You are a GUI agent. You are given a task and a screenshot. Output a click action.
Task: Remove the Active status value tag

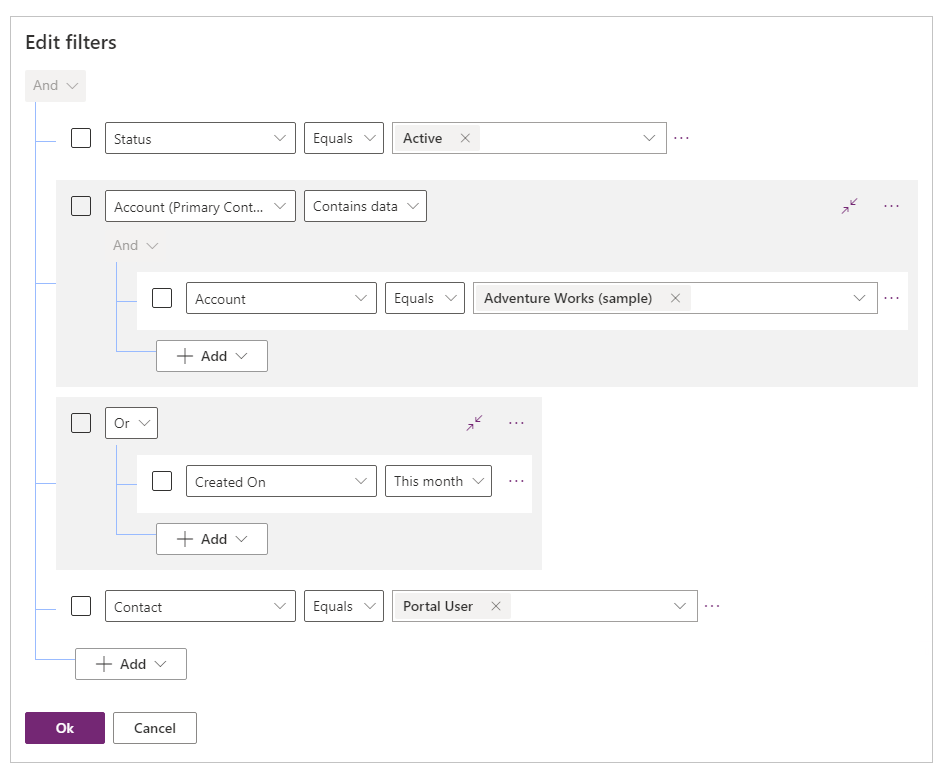click(x=465, y=139)
